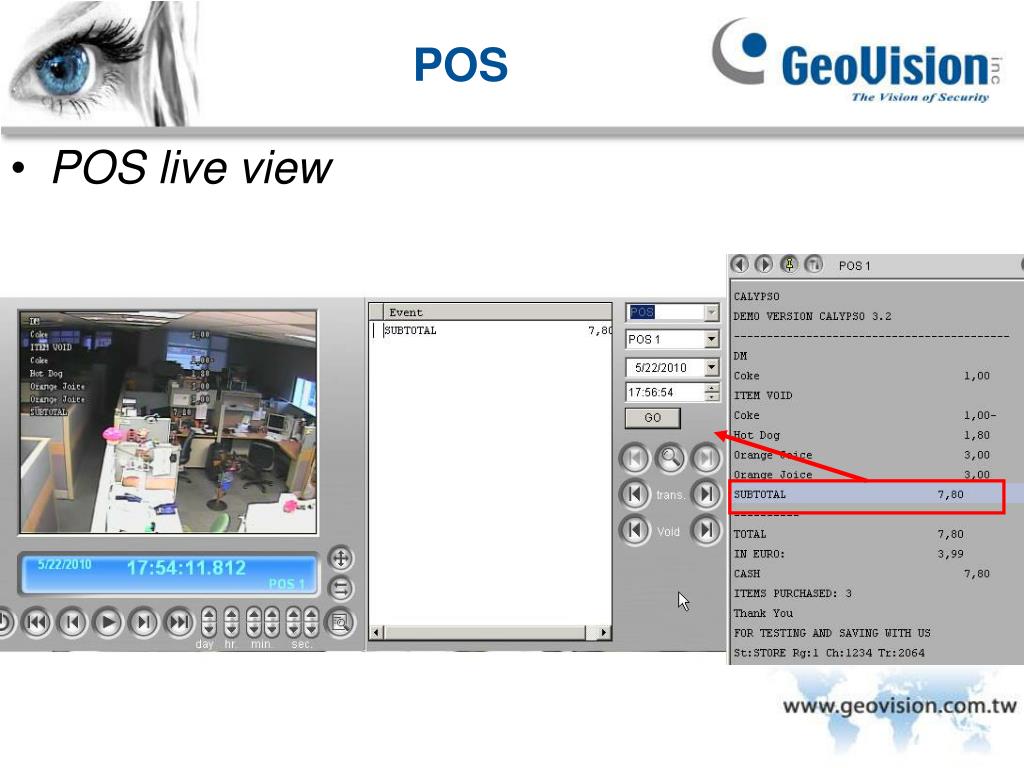Go to the previous Void record
This screenshot has width=1024, height=768.
pyautogui.click(x=635, y=530)
